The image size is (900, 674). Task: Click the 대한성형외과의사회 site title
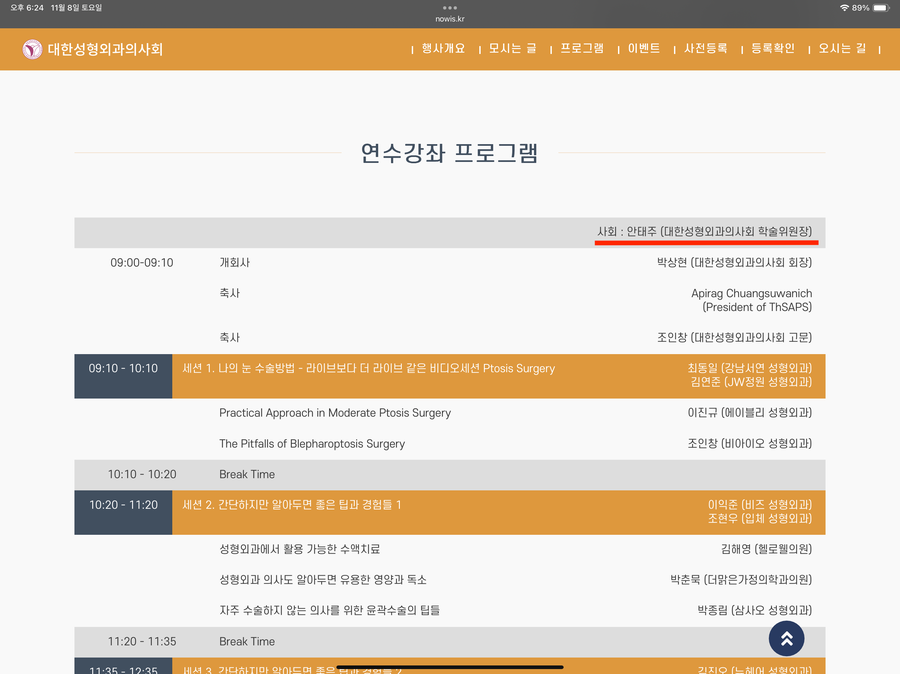click(105, 49)
